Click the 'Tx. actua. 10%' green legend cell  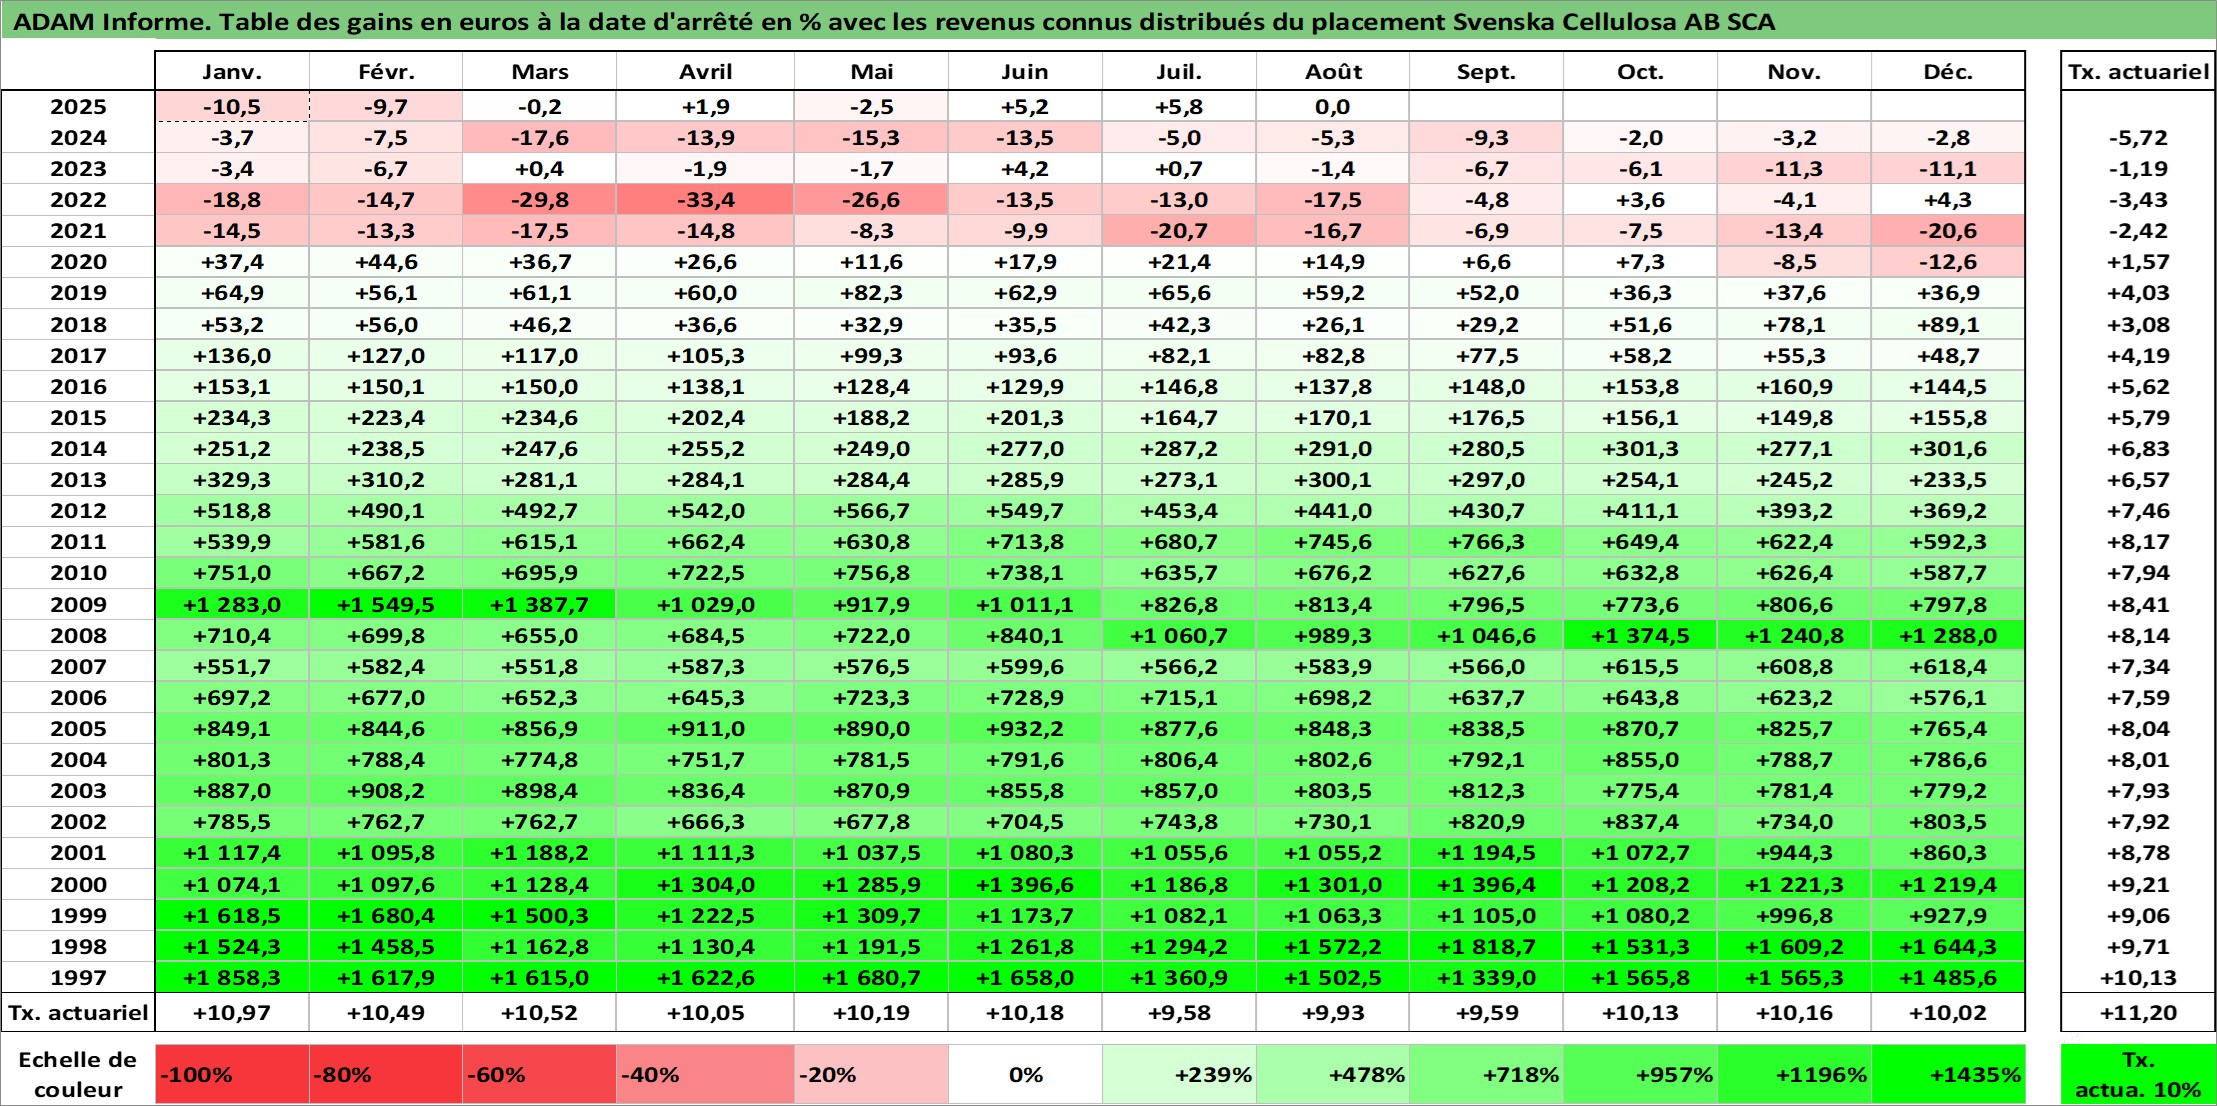(x=2138, y=1075)
